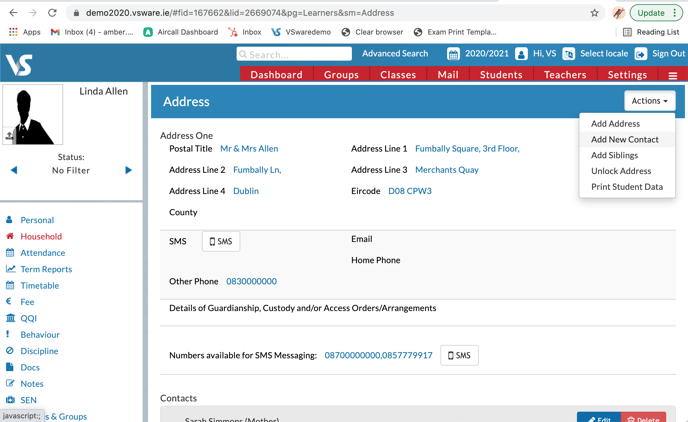Click Sign Out text link

coord(668,54)
